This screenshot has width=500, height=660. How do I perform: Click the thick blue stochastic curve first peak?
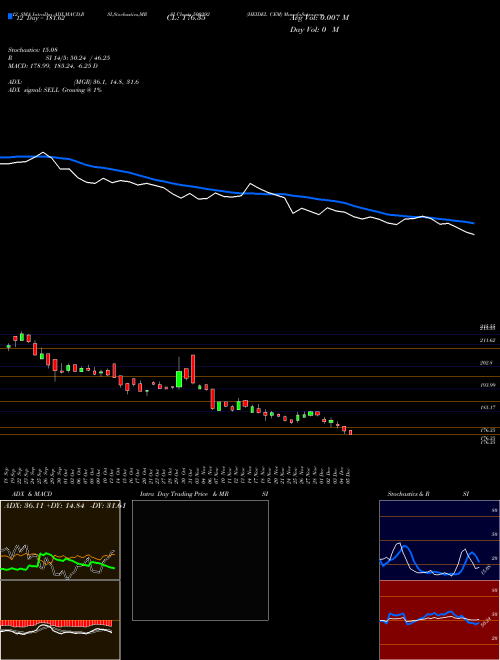click(x=405, y=547)
